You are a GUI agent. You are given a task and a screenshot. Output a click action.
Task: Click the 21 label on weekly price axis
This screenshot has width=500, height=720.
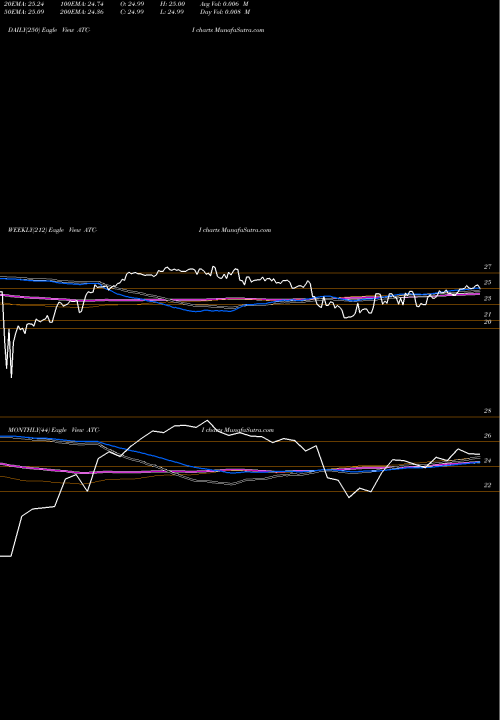coord(488,315)
